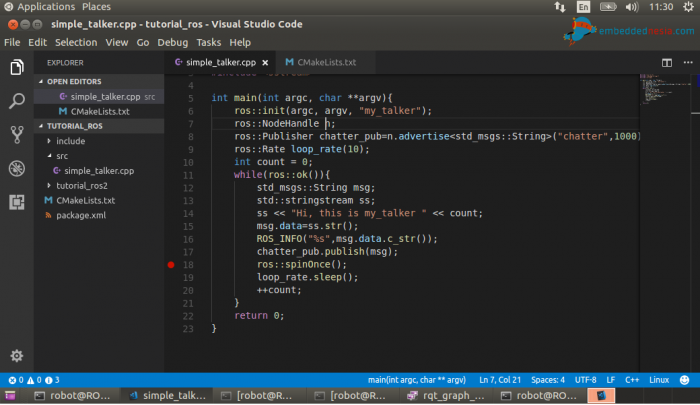Open the Selection menu

pyautogui.click(x=76, y=42)
